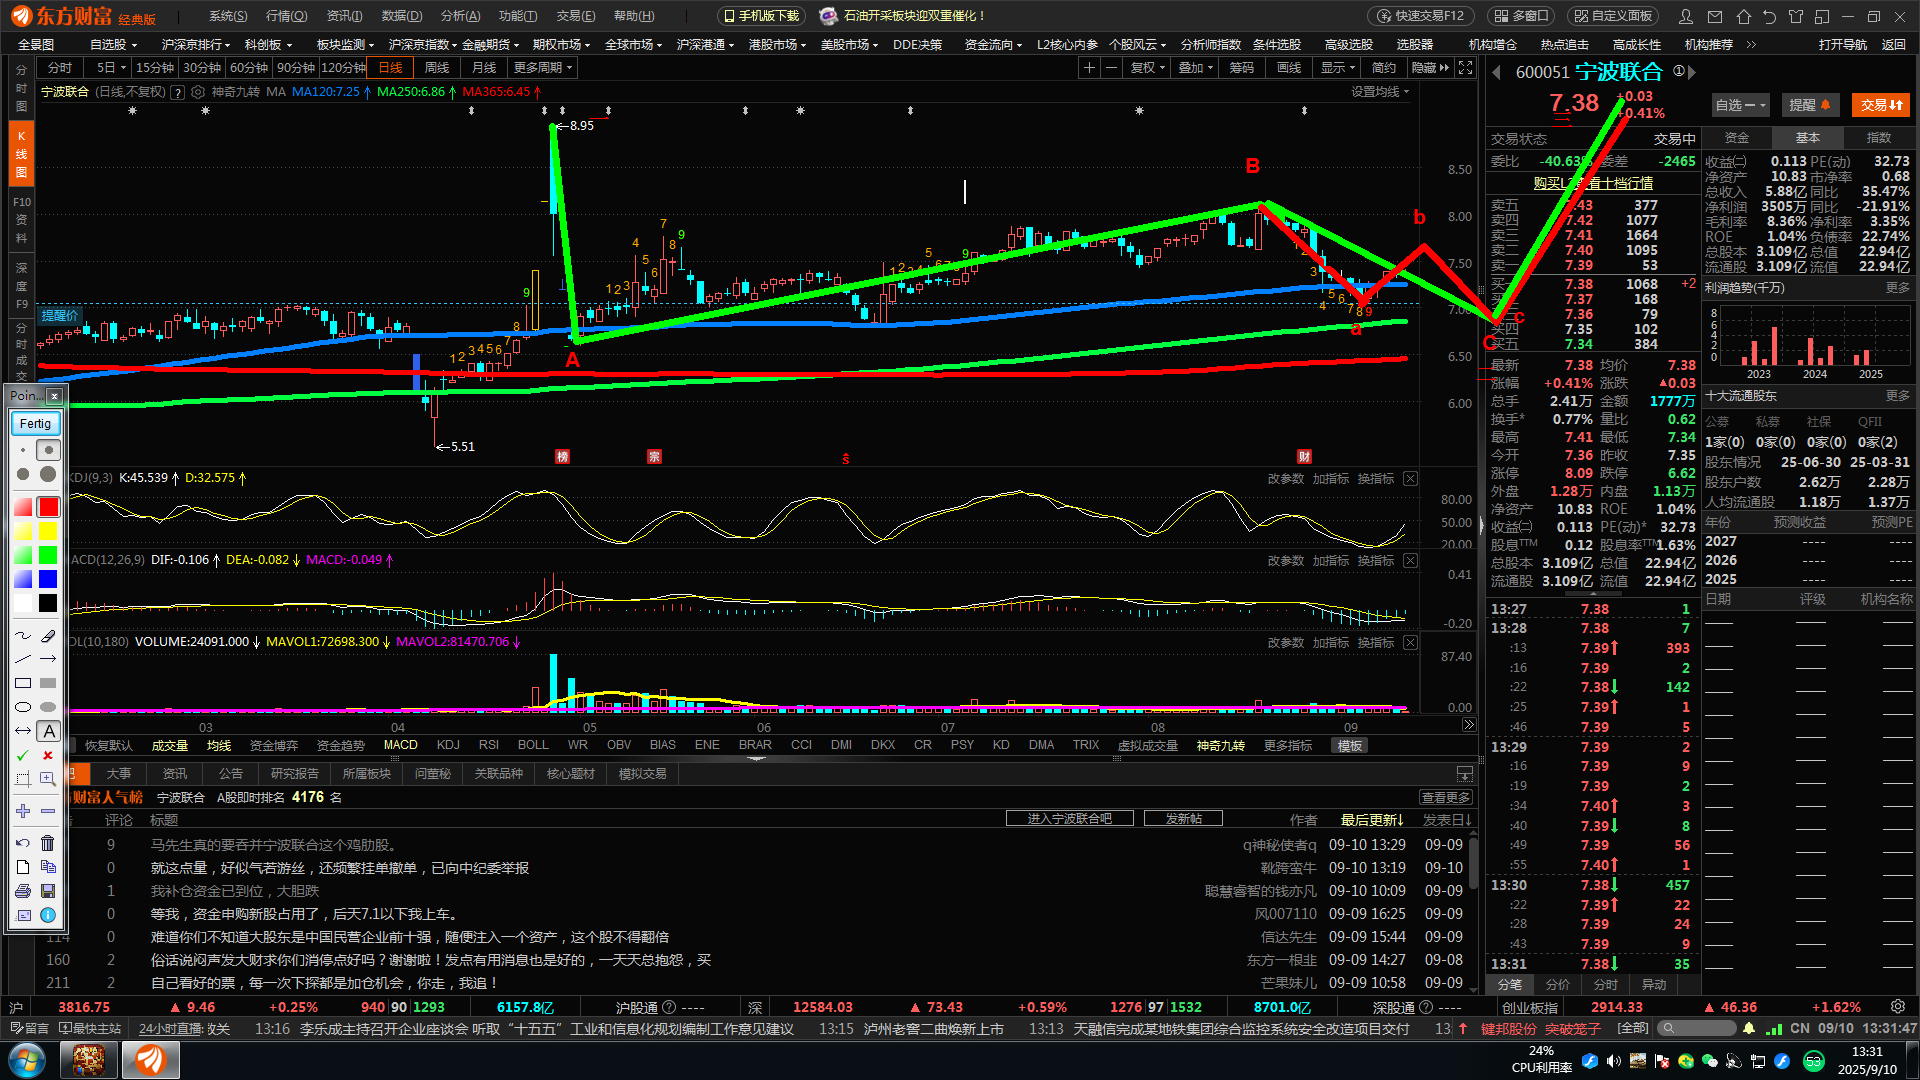Open the 设置均线 moving average settings dropdown
Screen dimensions: 1920x1080
pos(1380,91)
